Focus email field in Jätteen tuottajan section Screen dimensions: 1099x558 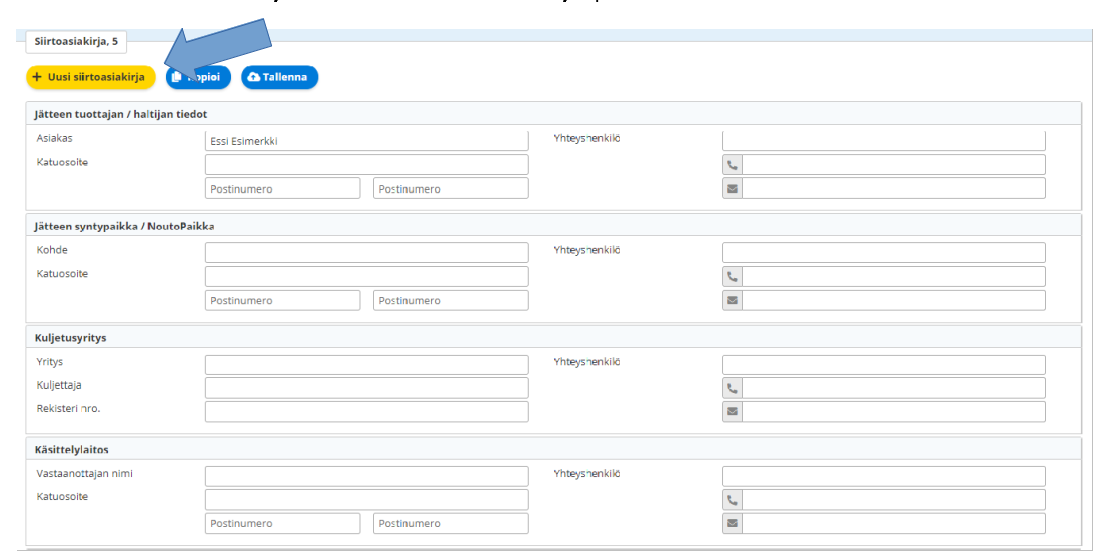click(894, 189)
